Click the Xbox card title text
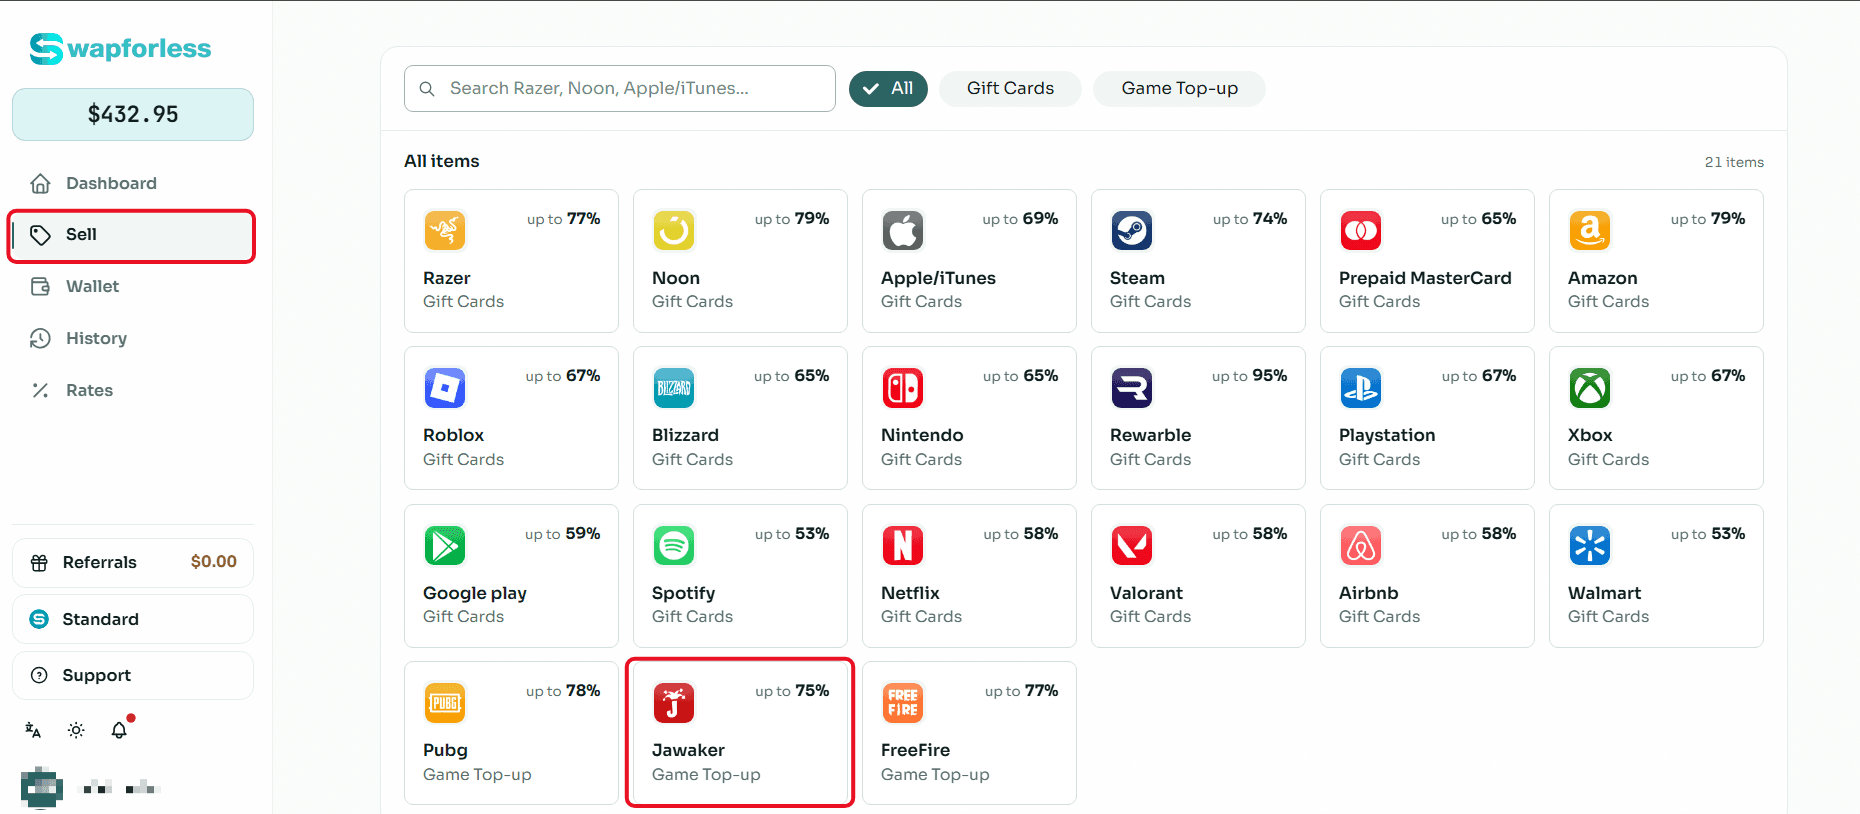Image resolution: width=1860 pixels, height=814 pixels. pyautogui.click(x=1590, y=435)
